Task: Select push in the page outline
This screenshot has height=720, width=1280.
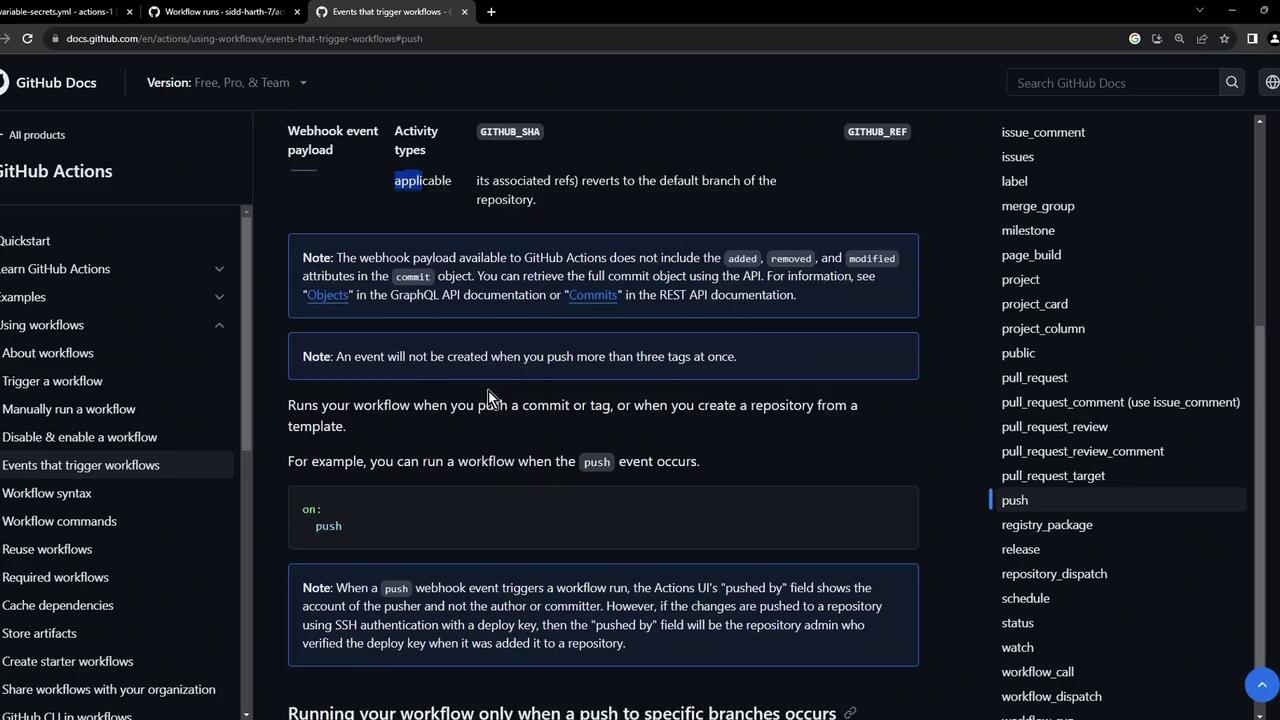Action: 1015,500
